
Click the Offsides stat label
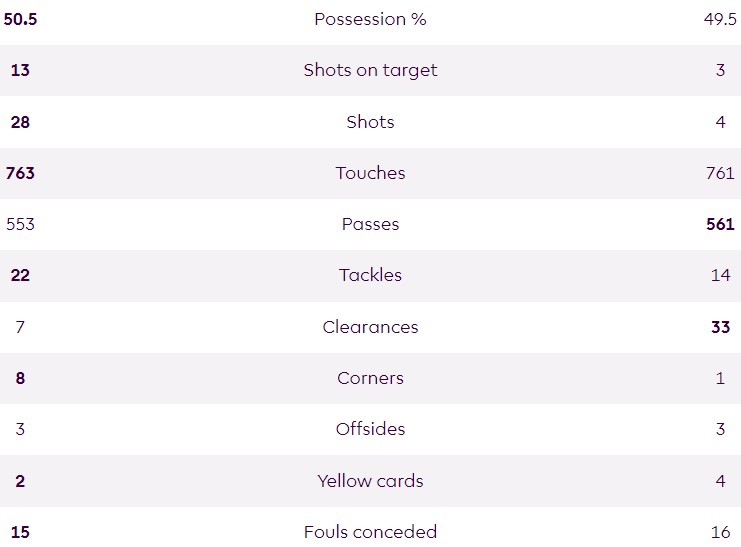pyautogui.click(x=370, y=429)
